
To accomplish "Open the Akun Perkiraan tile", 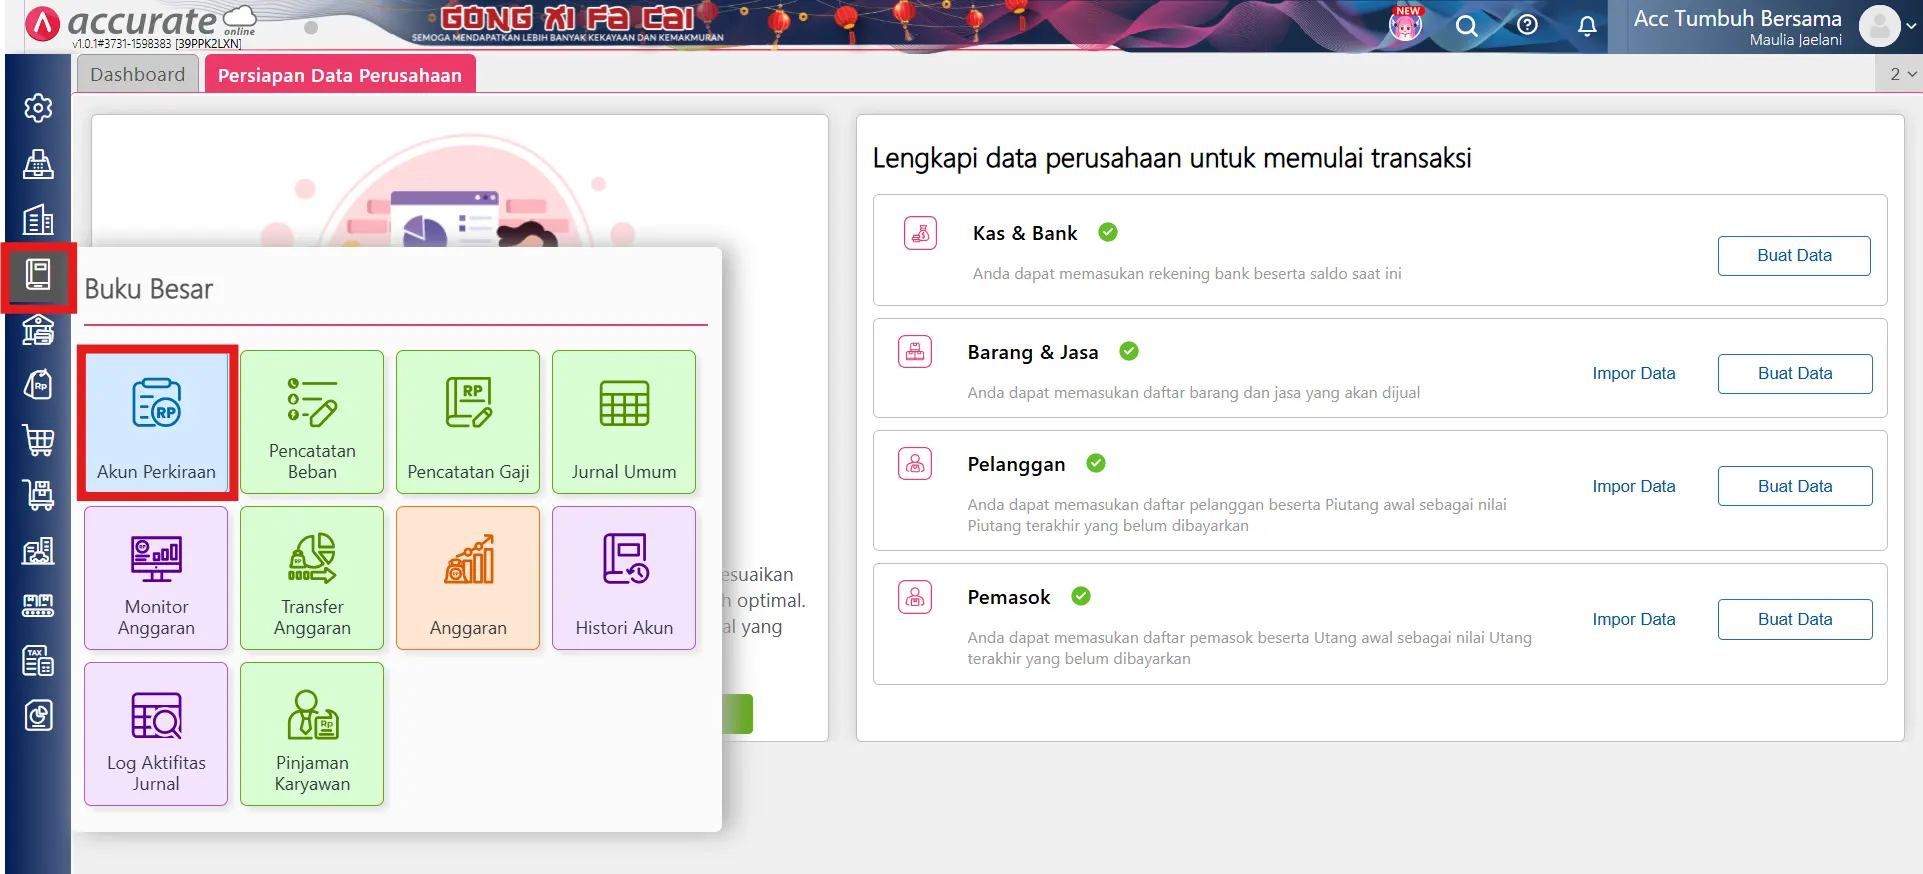I will tap(156, 422).
